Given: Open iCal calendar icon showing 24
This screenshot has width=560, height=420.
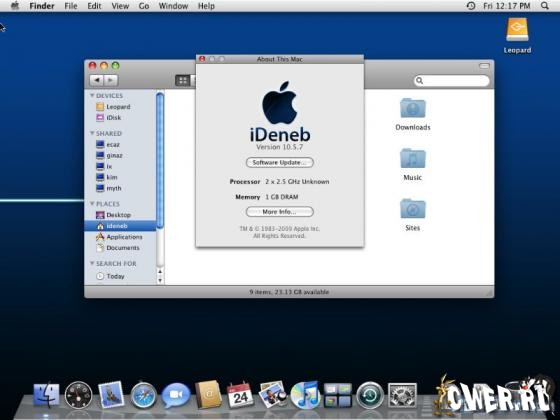Looking at the screenshot, I should coord(240,395).
